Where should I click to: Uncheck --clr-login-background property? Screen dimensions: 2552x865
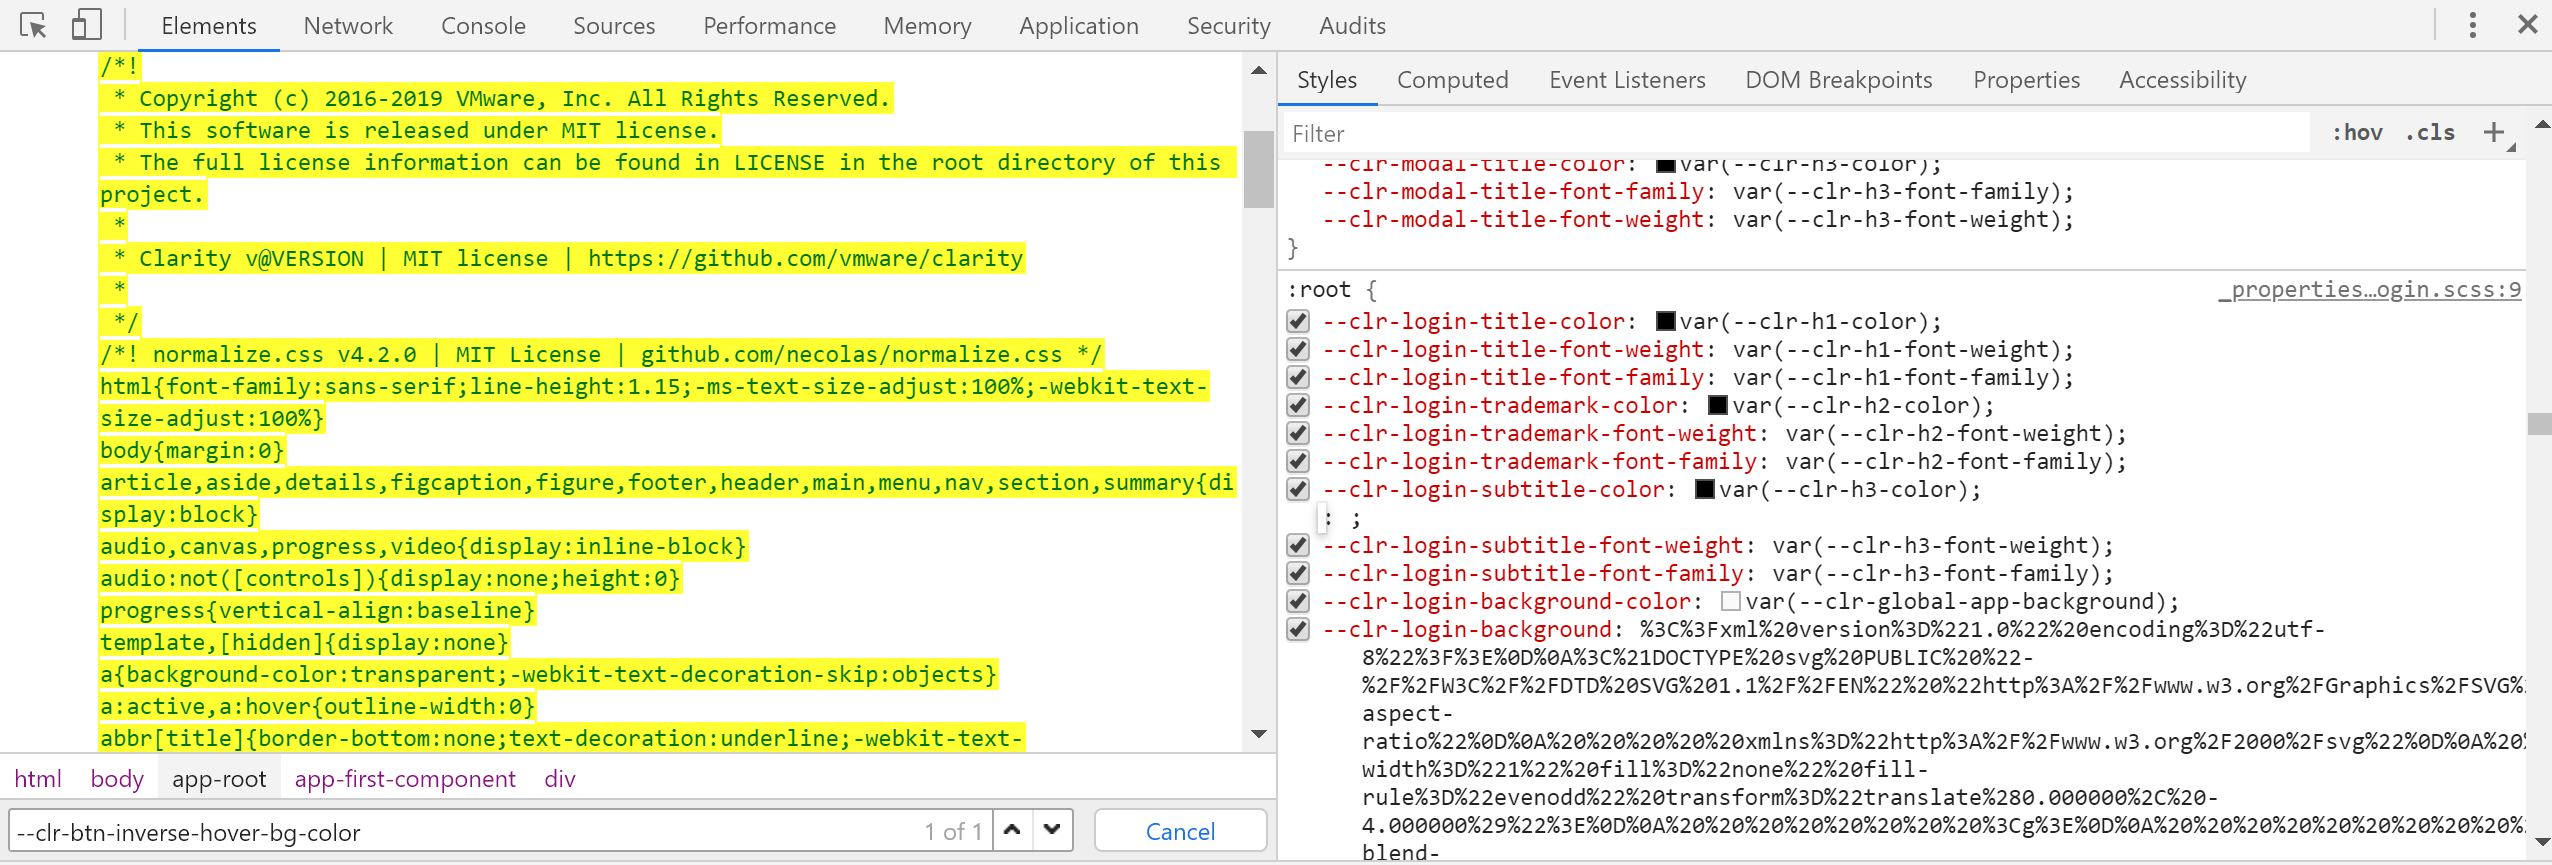click(1298, 629)
